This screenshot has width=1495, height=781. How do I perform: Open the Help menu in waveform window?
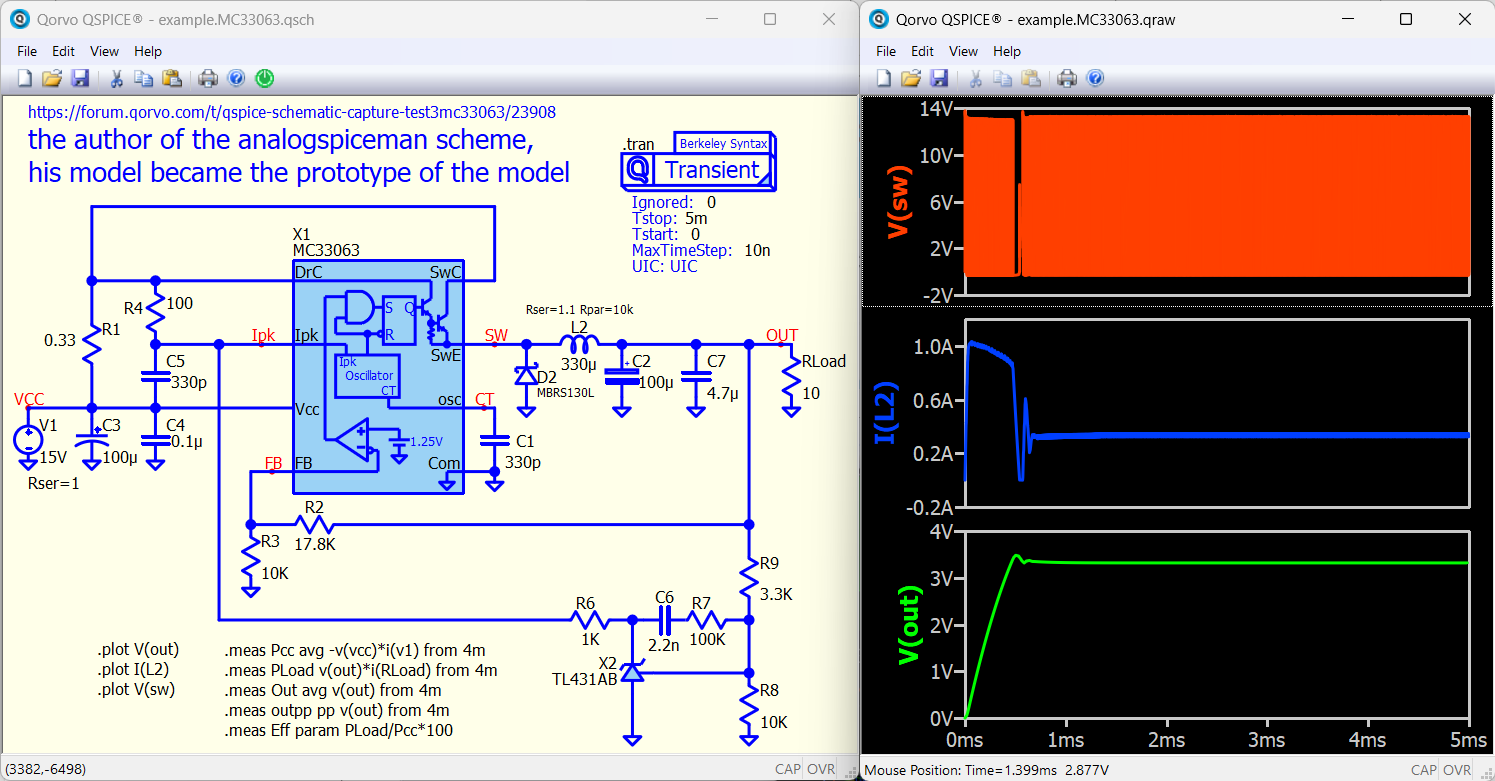click(x=1007, y=51)
